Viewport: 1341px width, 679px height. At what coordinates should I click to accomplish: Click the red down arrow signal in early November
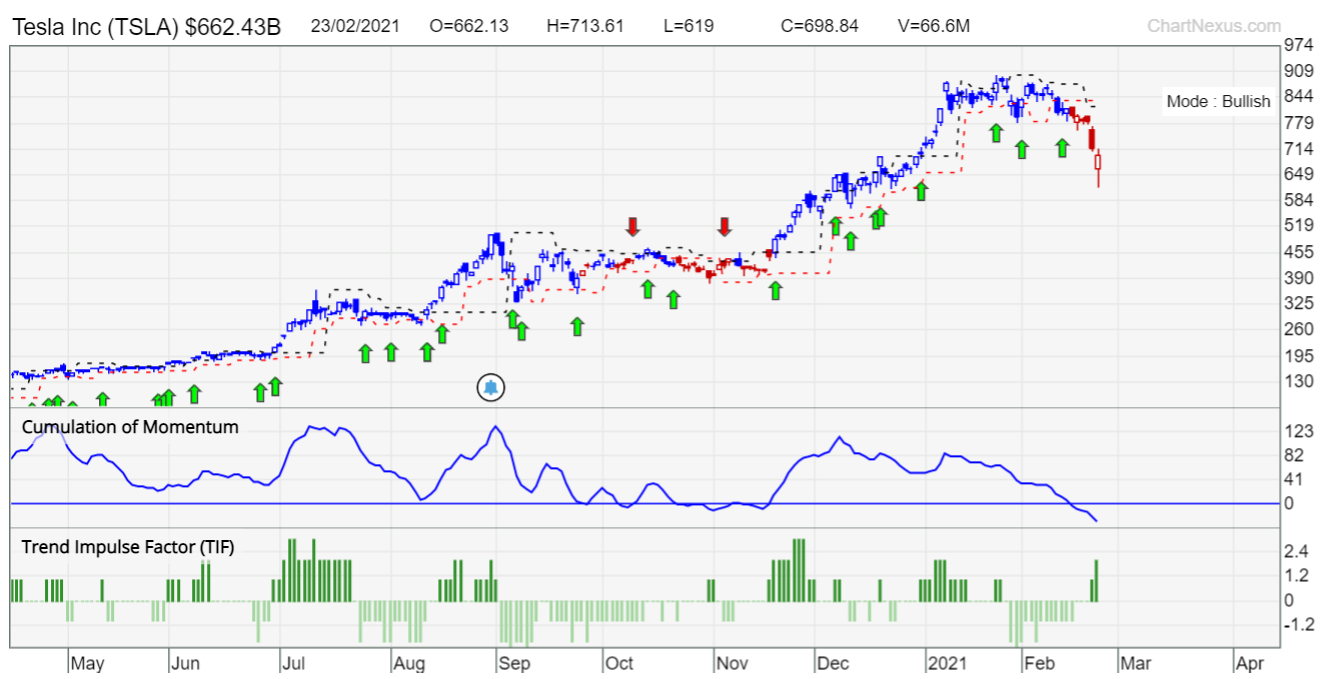(725, 226)
